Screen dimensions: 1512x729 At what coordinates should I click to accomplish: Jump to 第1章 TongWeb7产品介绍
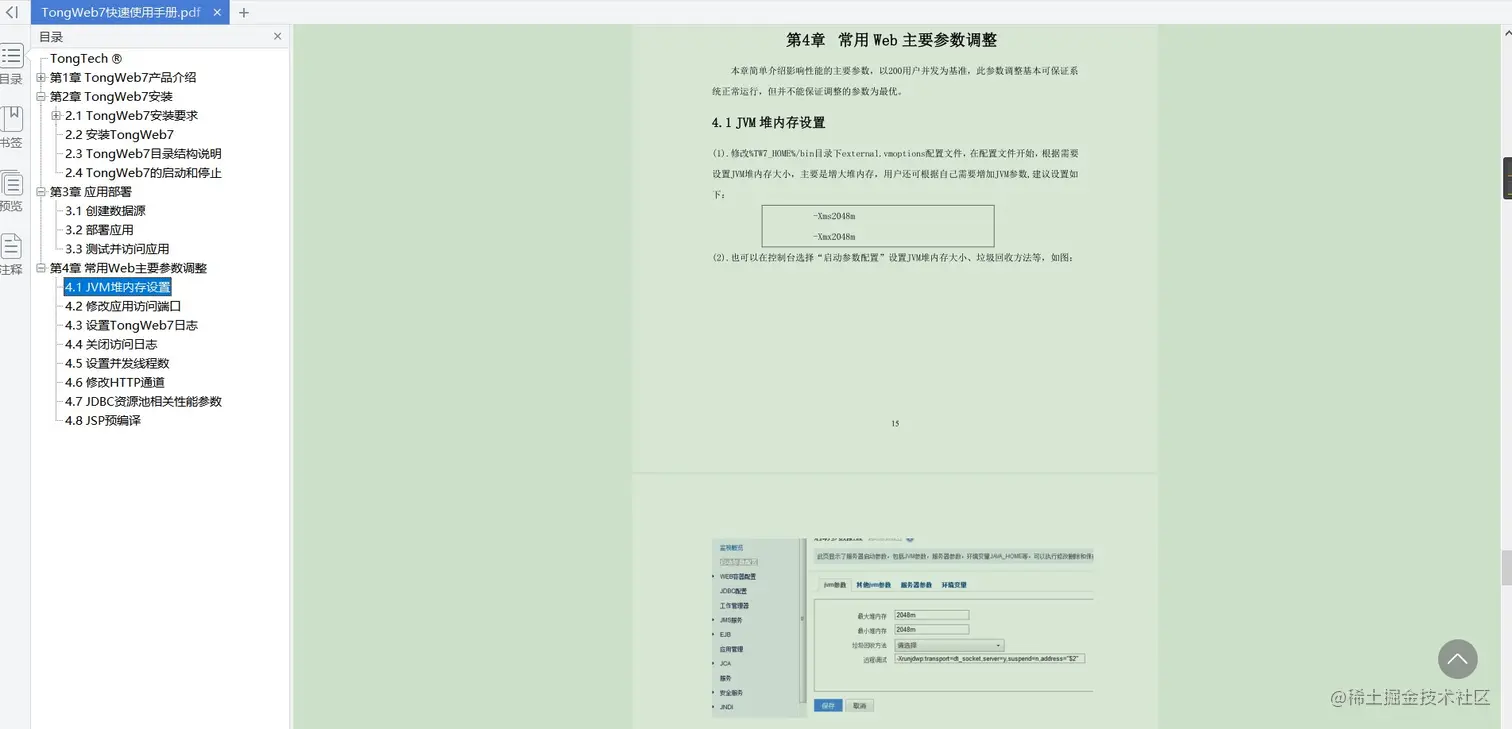[x=123, y=77]
